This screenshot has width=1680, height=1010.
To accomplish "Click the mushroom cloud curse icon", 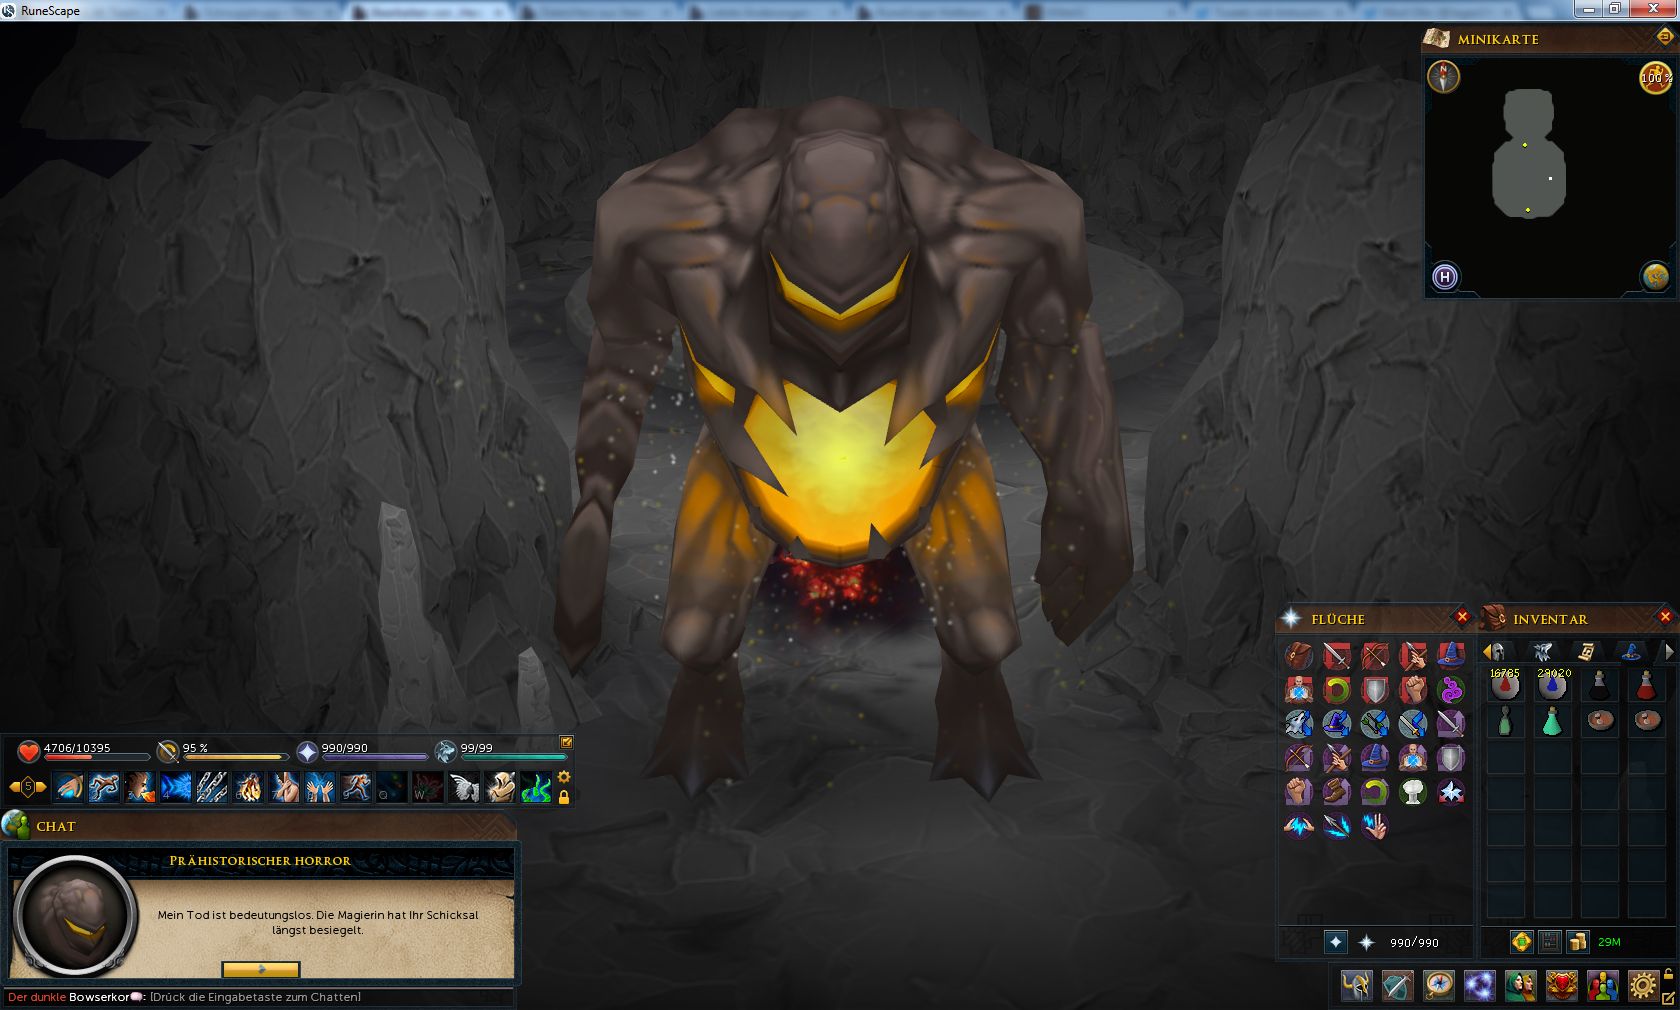I will [1412, 792].
